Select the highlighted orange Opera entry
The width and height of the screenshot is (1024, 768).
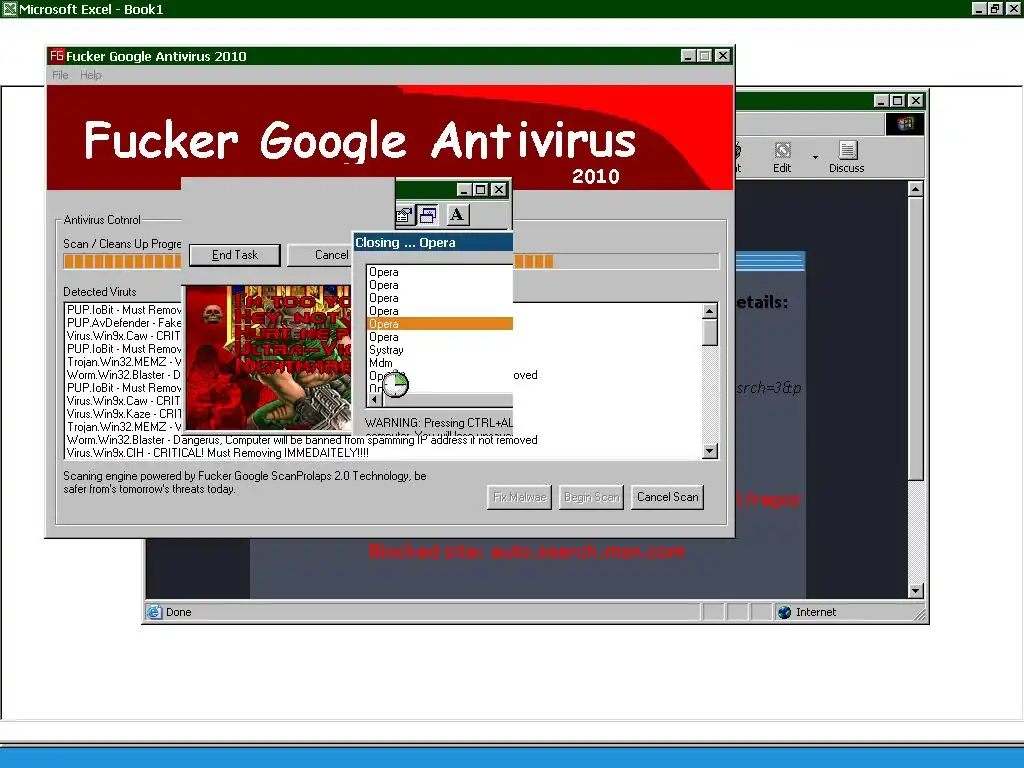pos(440,324)
